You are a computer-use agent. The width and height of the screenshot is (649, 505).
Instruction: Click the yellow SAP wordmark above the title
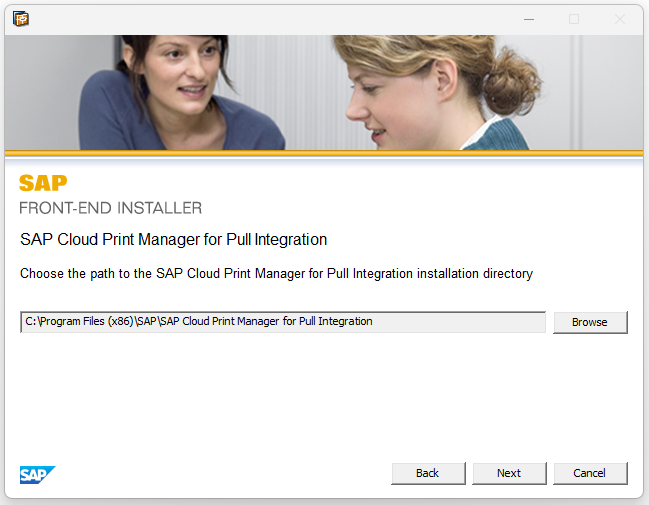pyautogui.click(x=43, y=183)
